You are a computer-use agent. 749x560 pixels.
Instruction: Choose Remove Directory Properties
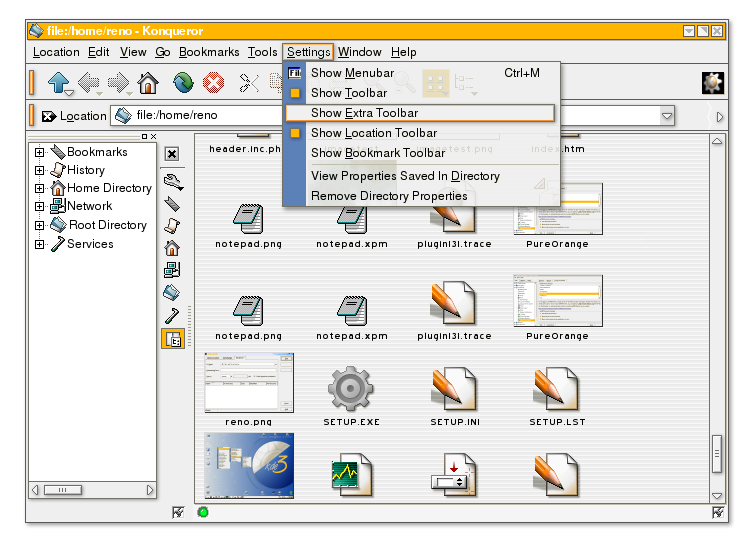420,196
